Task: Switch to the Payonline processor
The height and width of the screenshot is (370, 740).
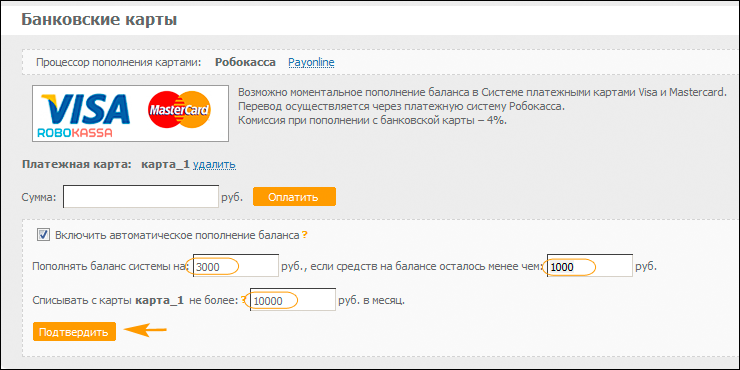Action: (x=311, y=62)
